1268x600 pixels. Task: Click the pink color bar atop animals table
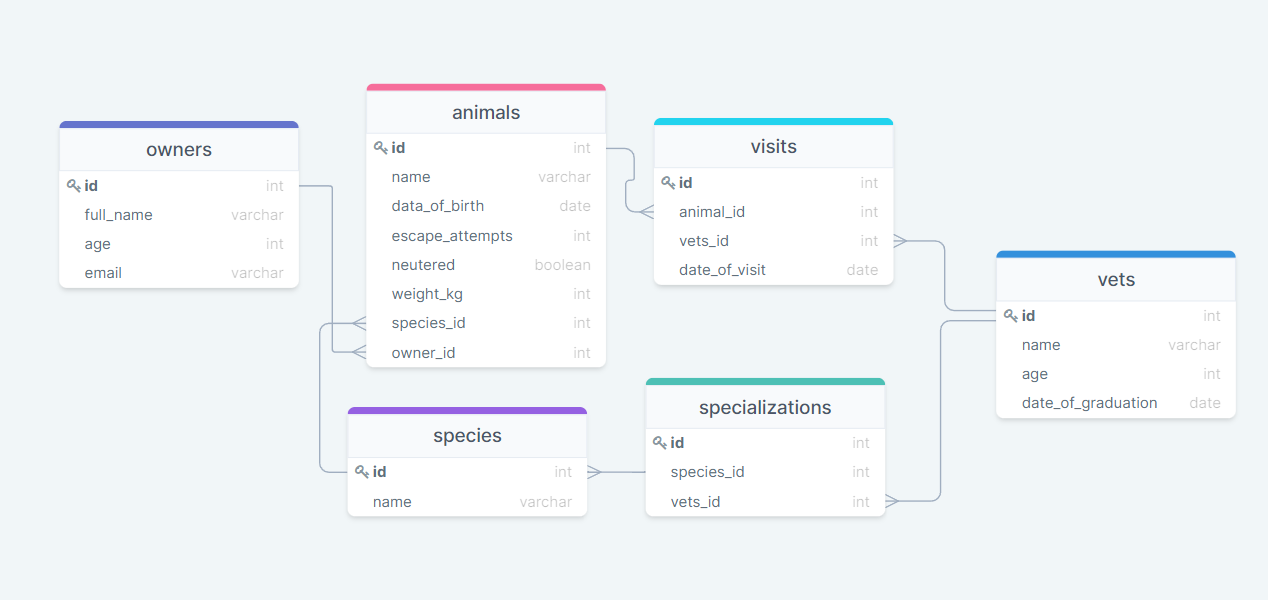click(486, 87)
